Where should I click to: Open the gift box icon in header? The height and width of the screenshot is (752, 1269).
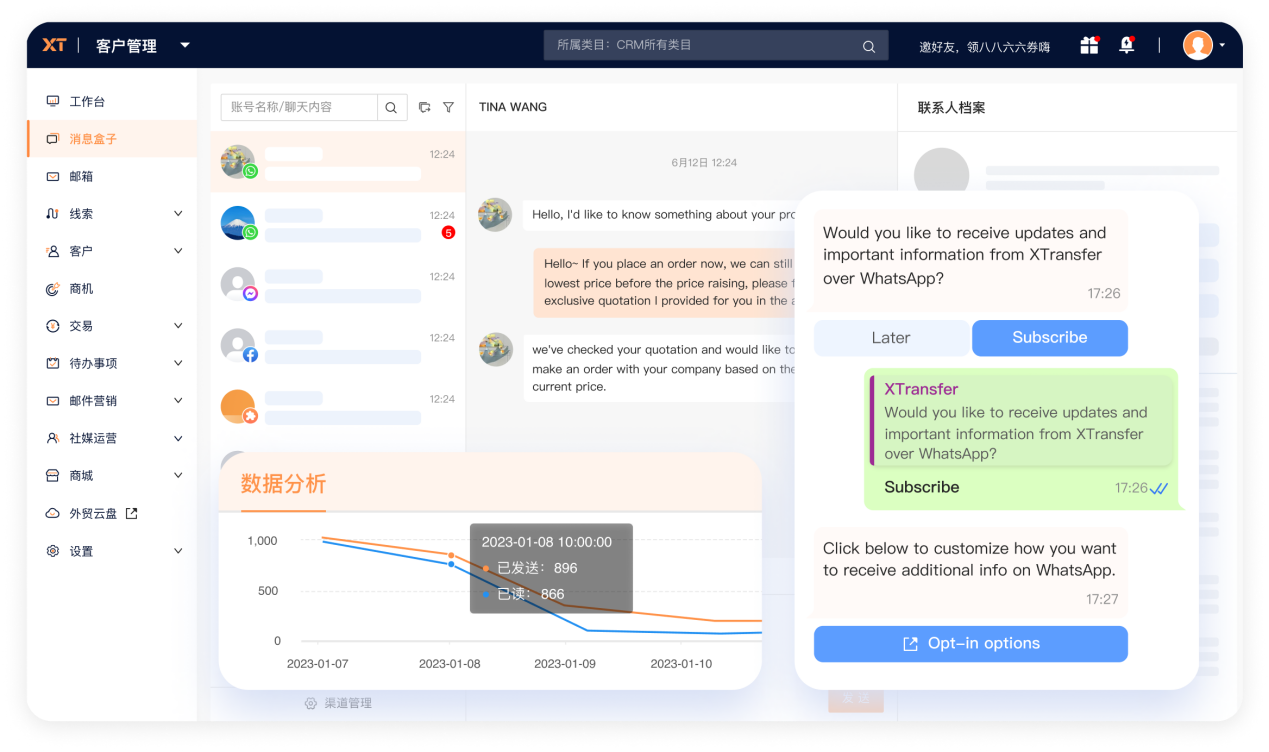pyautogui.click(x=1089, y=45)
